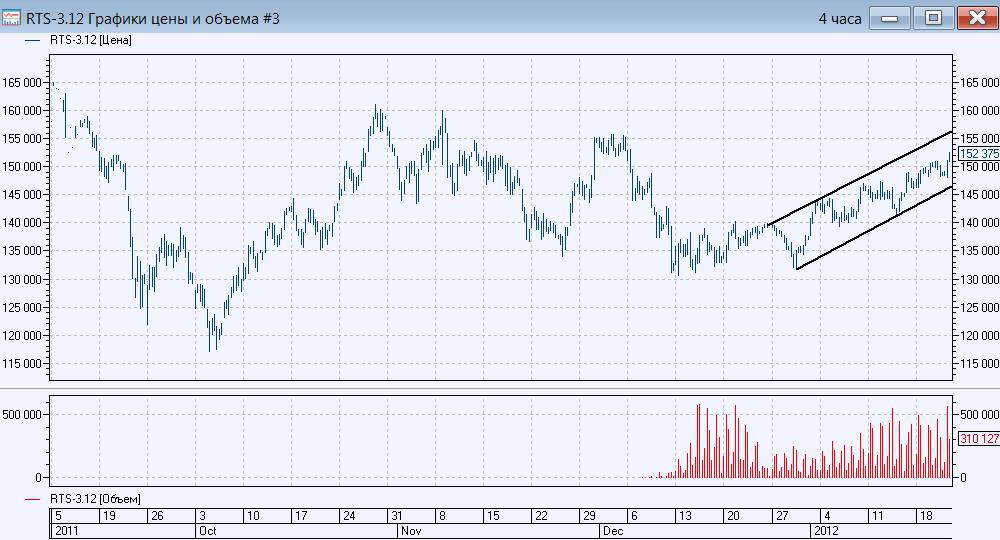The width and height of the screenshot is (1000, 540).
Task: Click the left axis 115 000 price label
Action: [22, 363]
